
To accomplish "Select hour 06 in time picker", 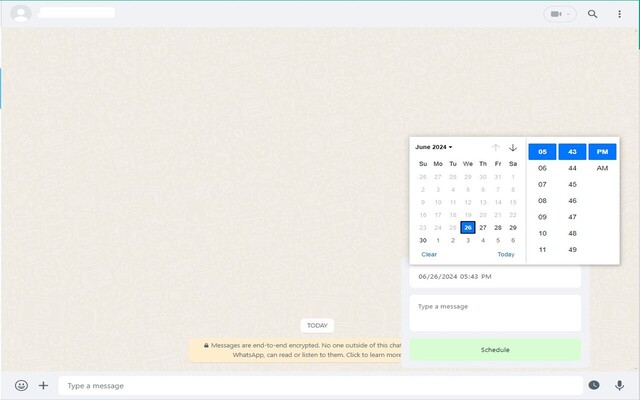I will coord(542,168).
